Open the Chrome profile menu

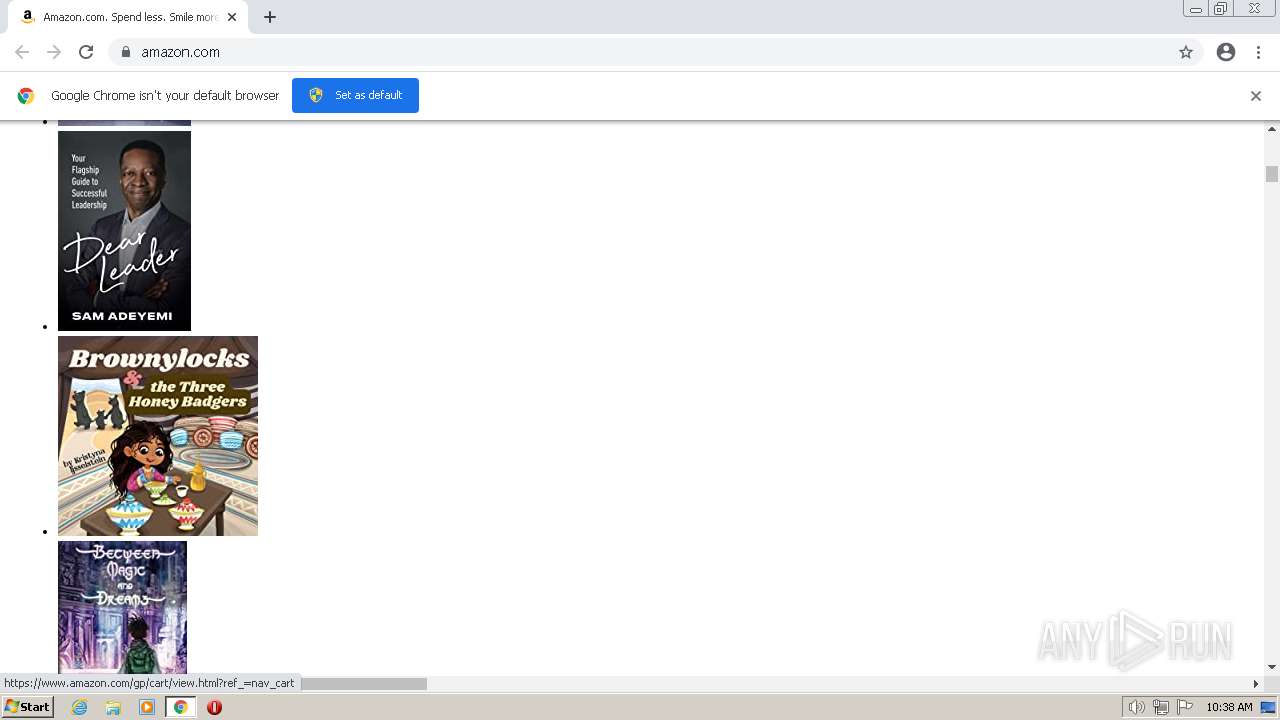[x=1226, y=52]
